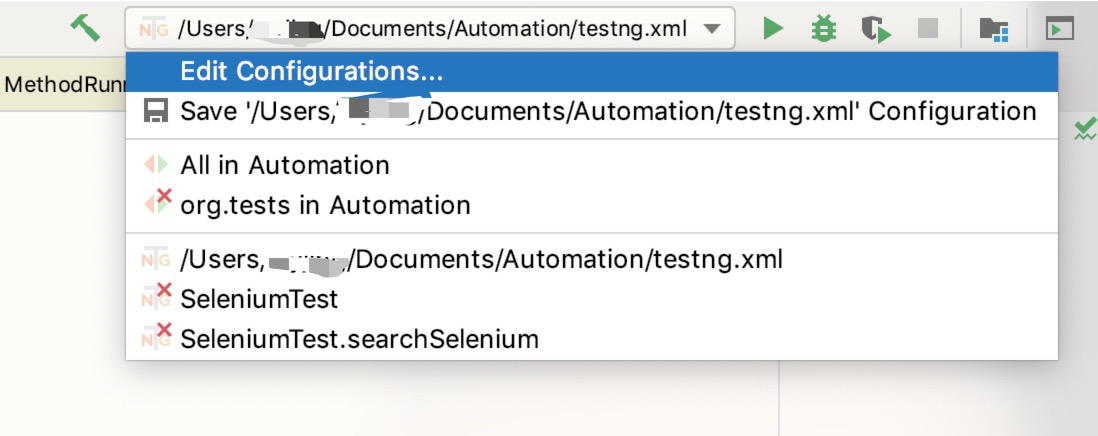Click the green double-checkmark icon

pos(1084,129)
